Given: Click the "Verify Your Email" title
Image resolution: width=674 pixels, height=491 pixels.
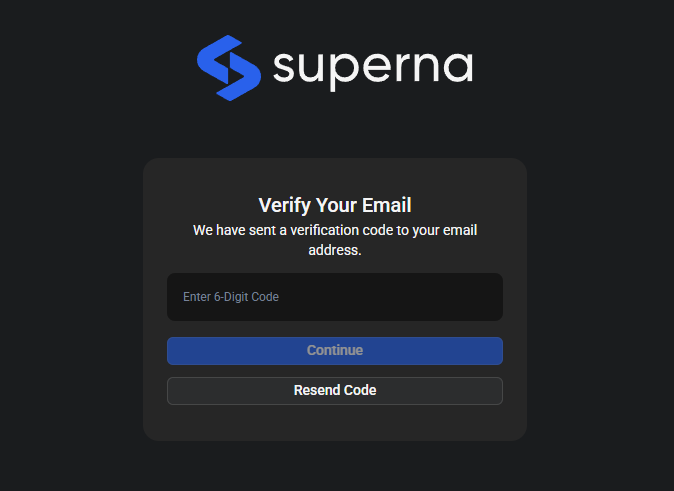Looking at the screenshot, I should [x=334, y=205].
